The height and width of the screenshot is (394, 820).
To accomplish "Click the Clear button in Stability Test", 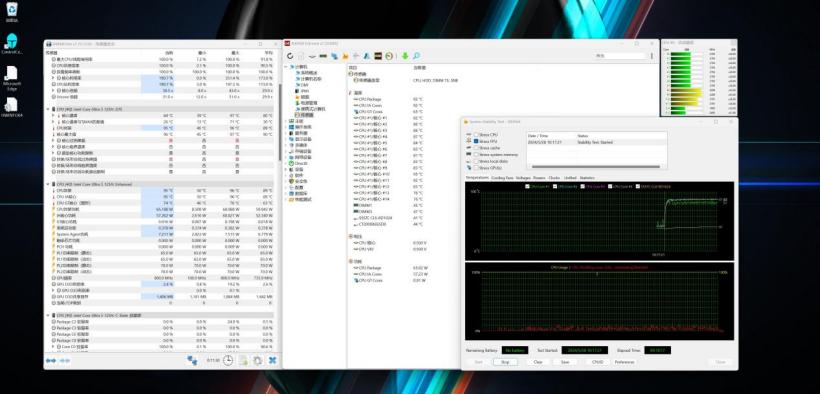I will [538, 362].
